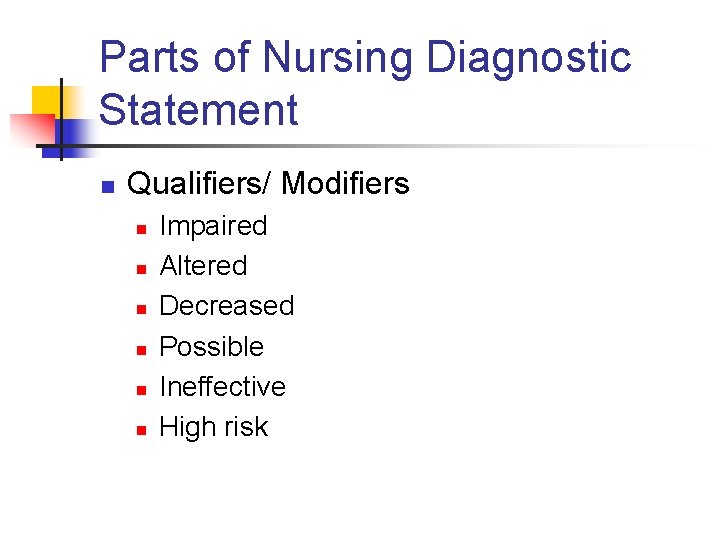
Task: Select the 'Impaired' list item
Action: coord(214,226)
